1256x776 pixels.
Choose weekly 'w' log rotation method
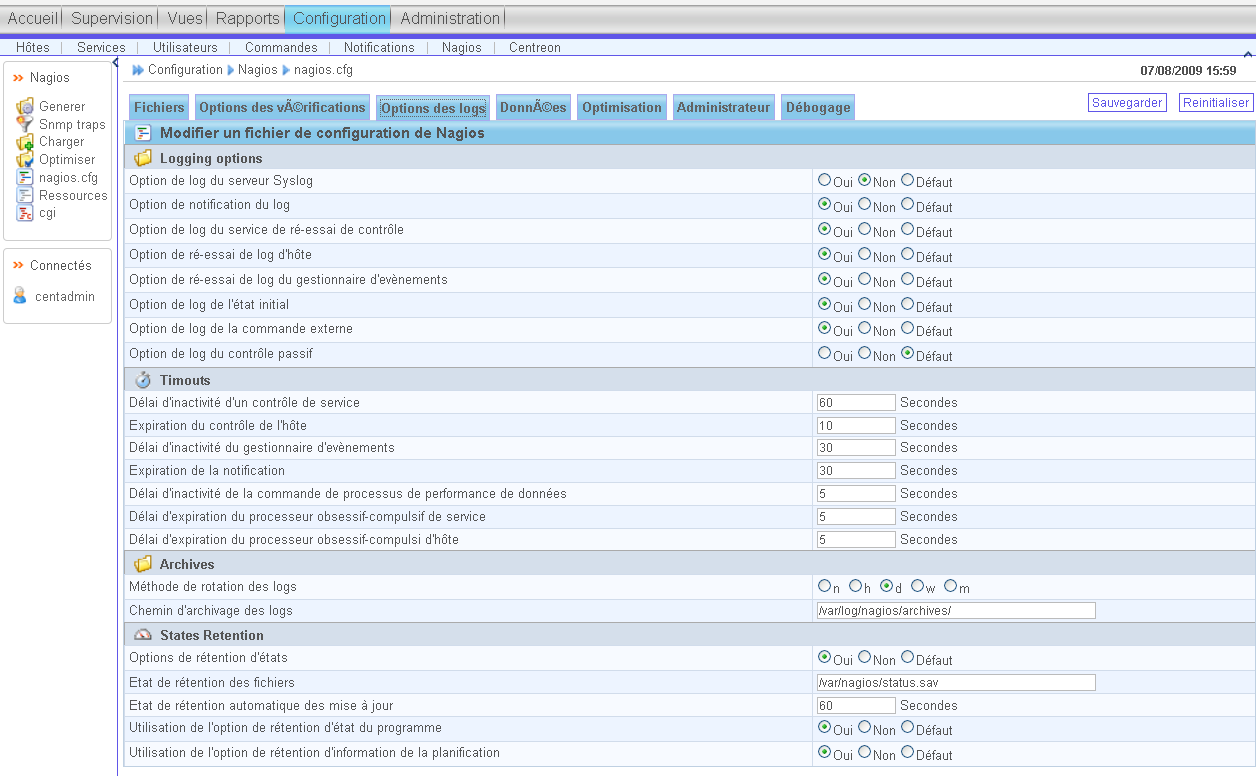tap(917, 586)
